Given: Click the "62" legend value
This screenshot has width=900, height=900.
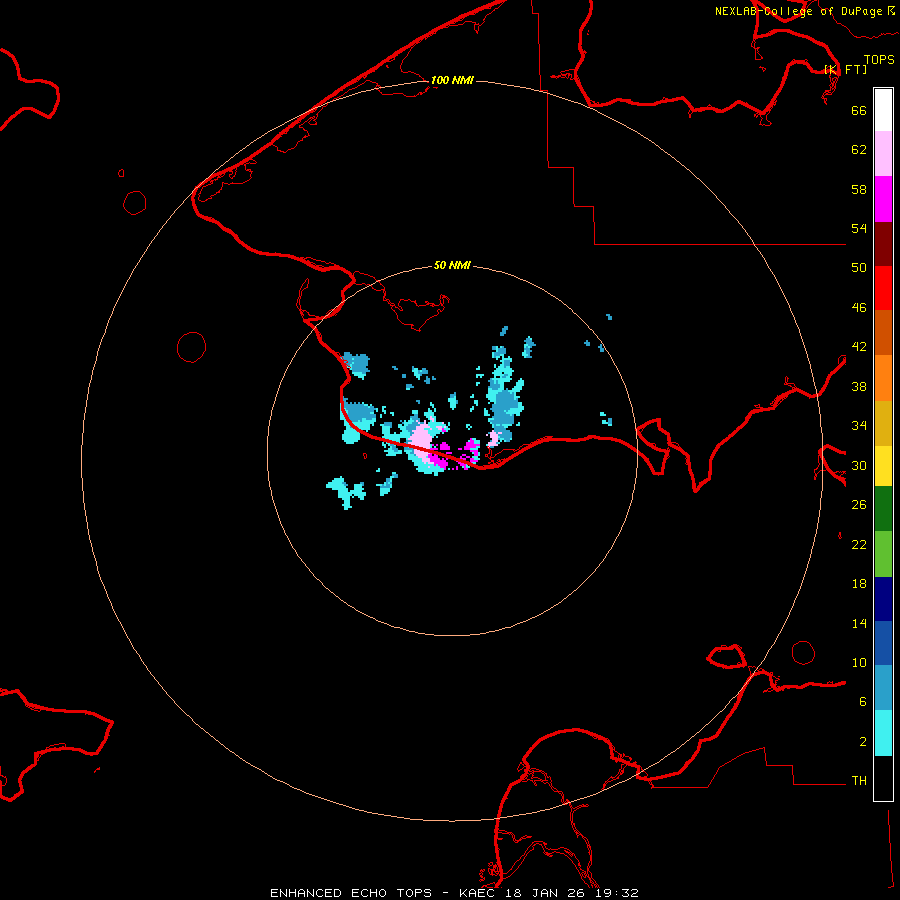Looking at the screenshot, I should 859,150.
